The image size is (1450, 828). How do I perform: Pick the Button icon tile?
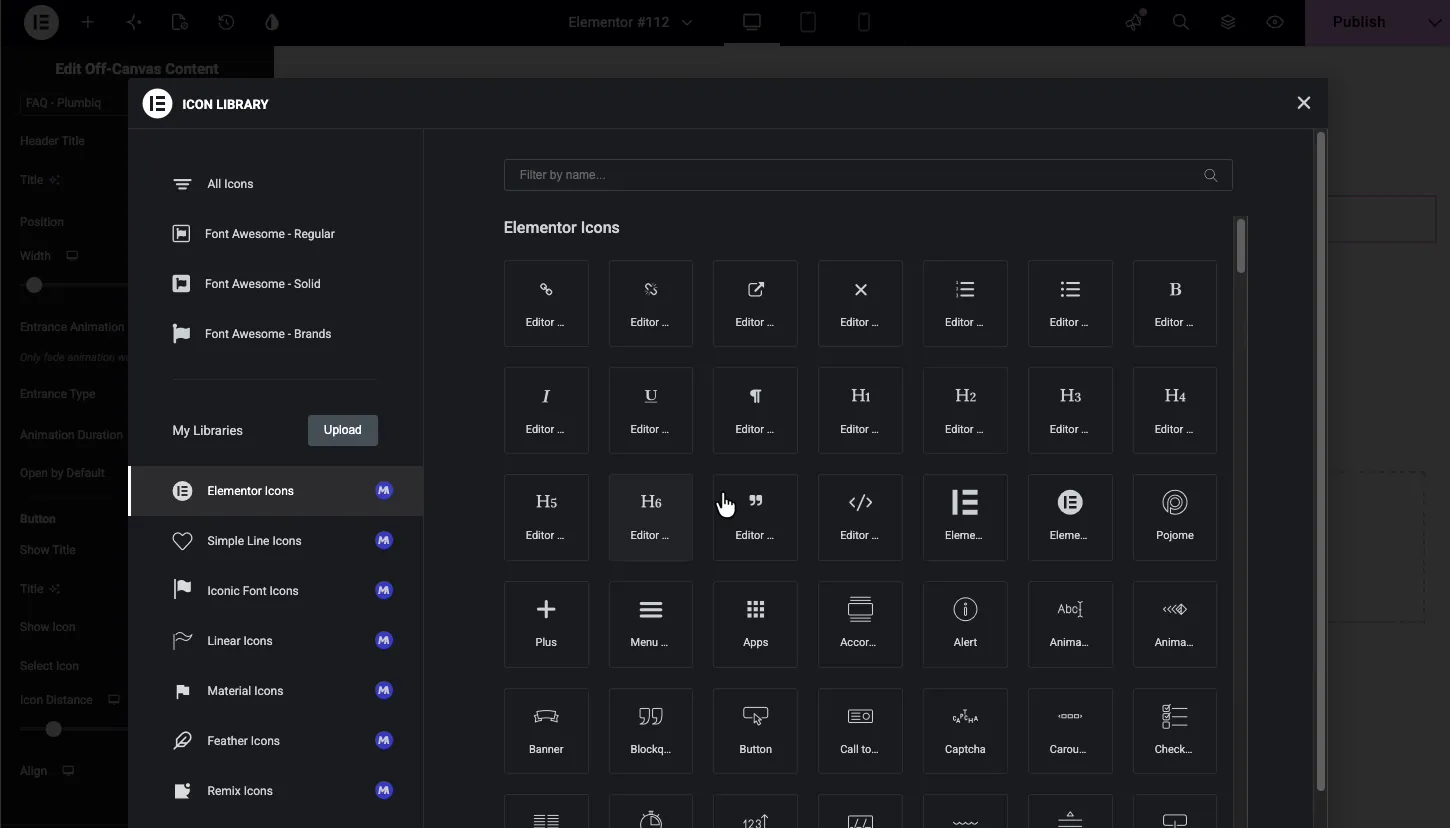[756, 731]
